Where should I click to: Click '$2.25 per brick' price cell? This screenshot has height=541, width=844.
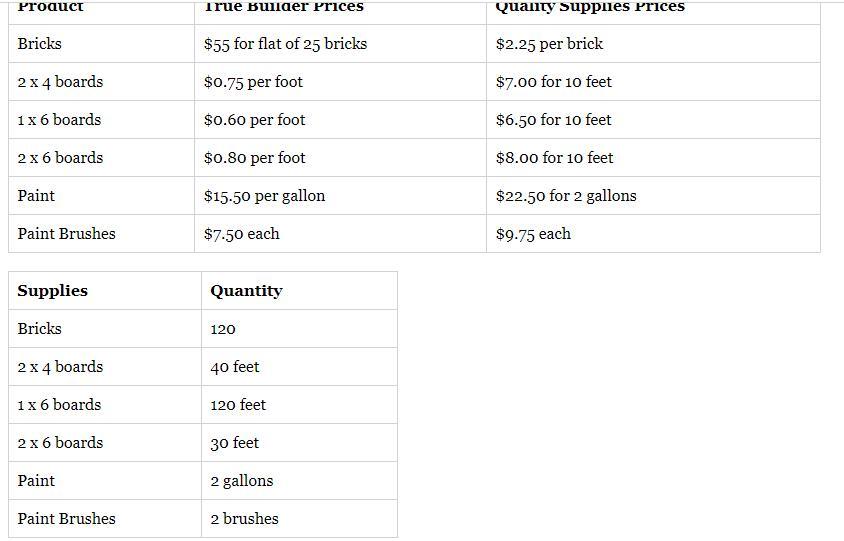[x=653, y=44]
